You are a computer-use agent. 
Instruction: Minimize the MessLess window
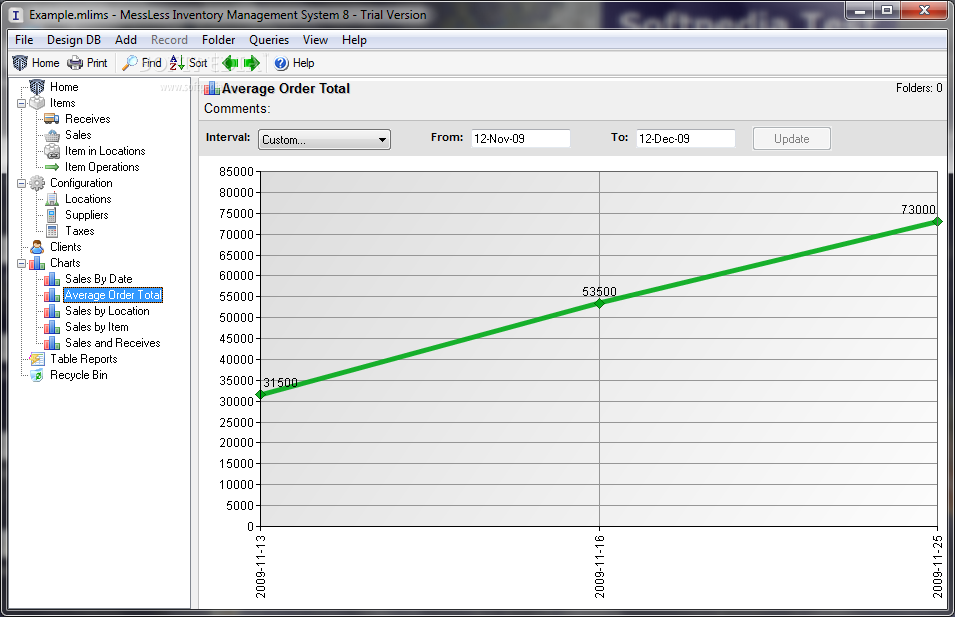point(860,10)
